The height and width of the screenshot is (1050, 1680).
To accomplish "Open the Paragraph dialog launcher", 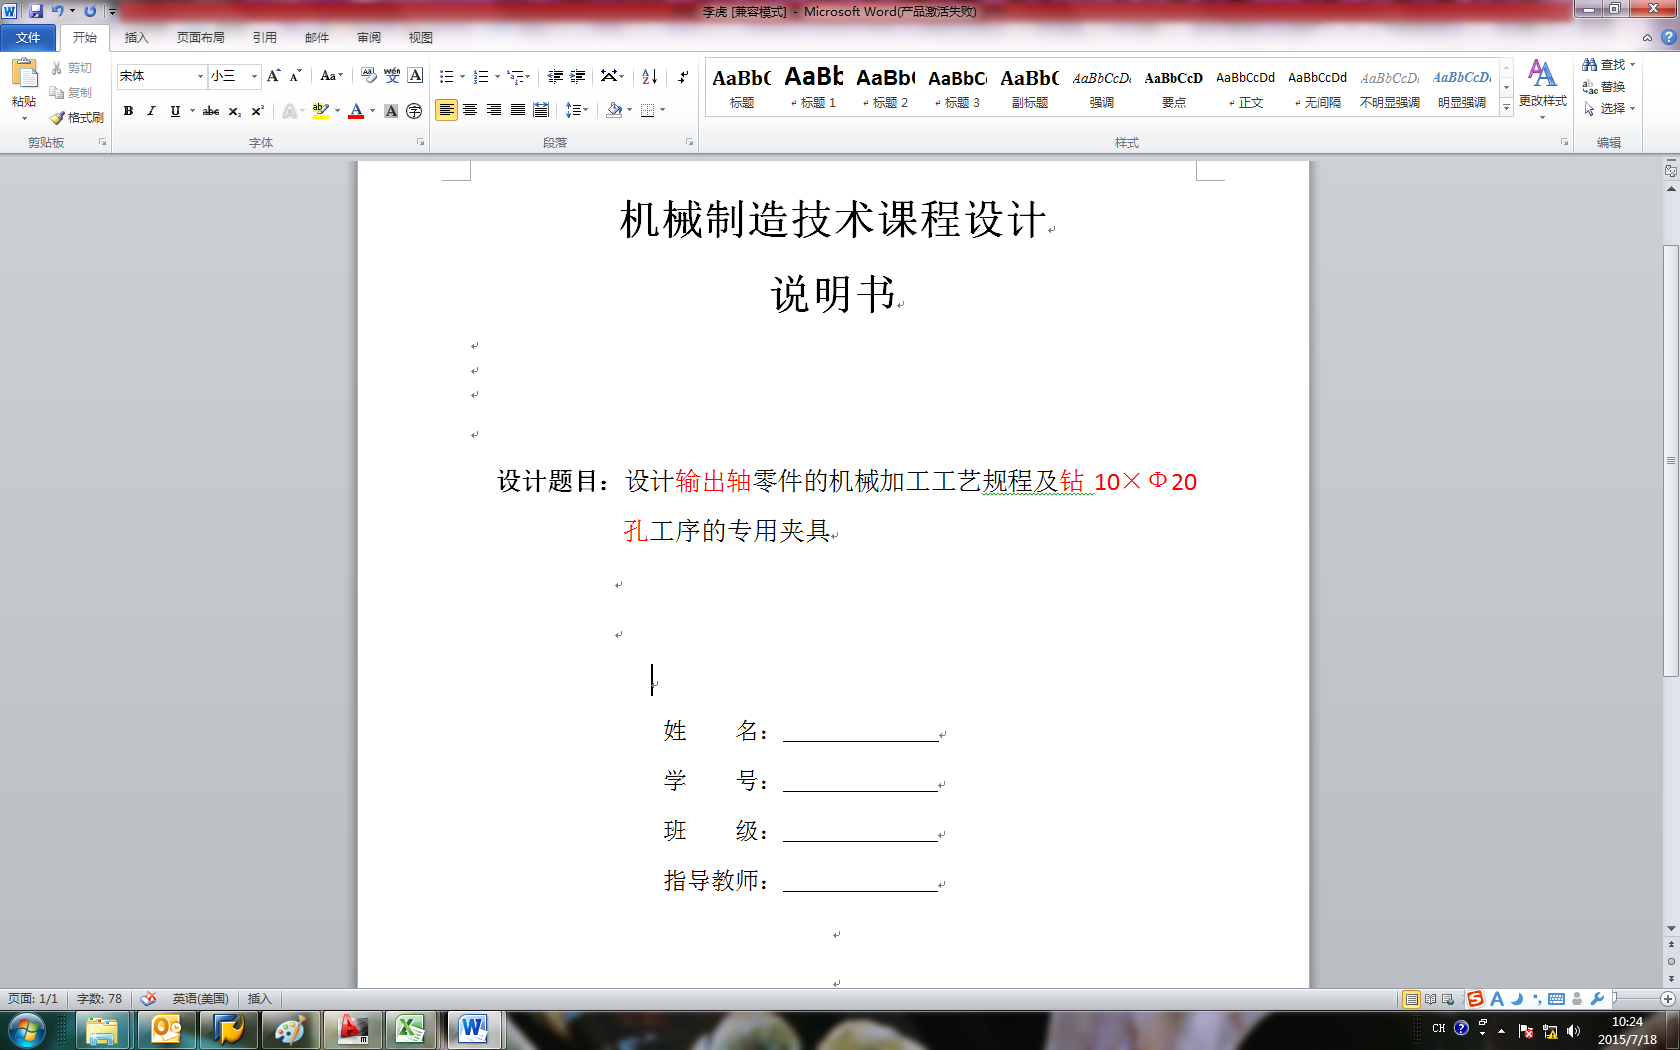I will click(x=689, y=142).
